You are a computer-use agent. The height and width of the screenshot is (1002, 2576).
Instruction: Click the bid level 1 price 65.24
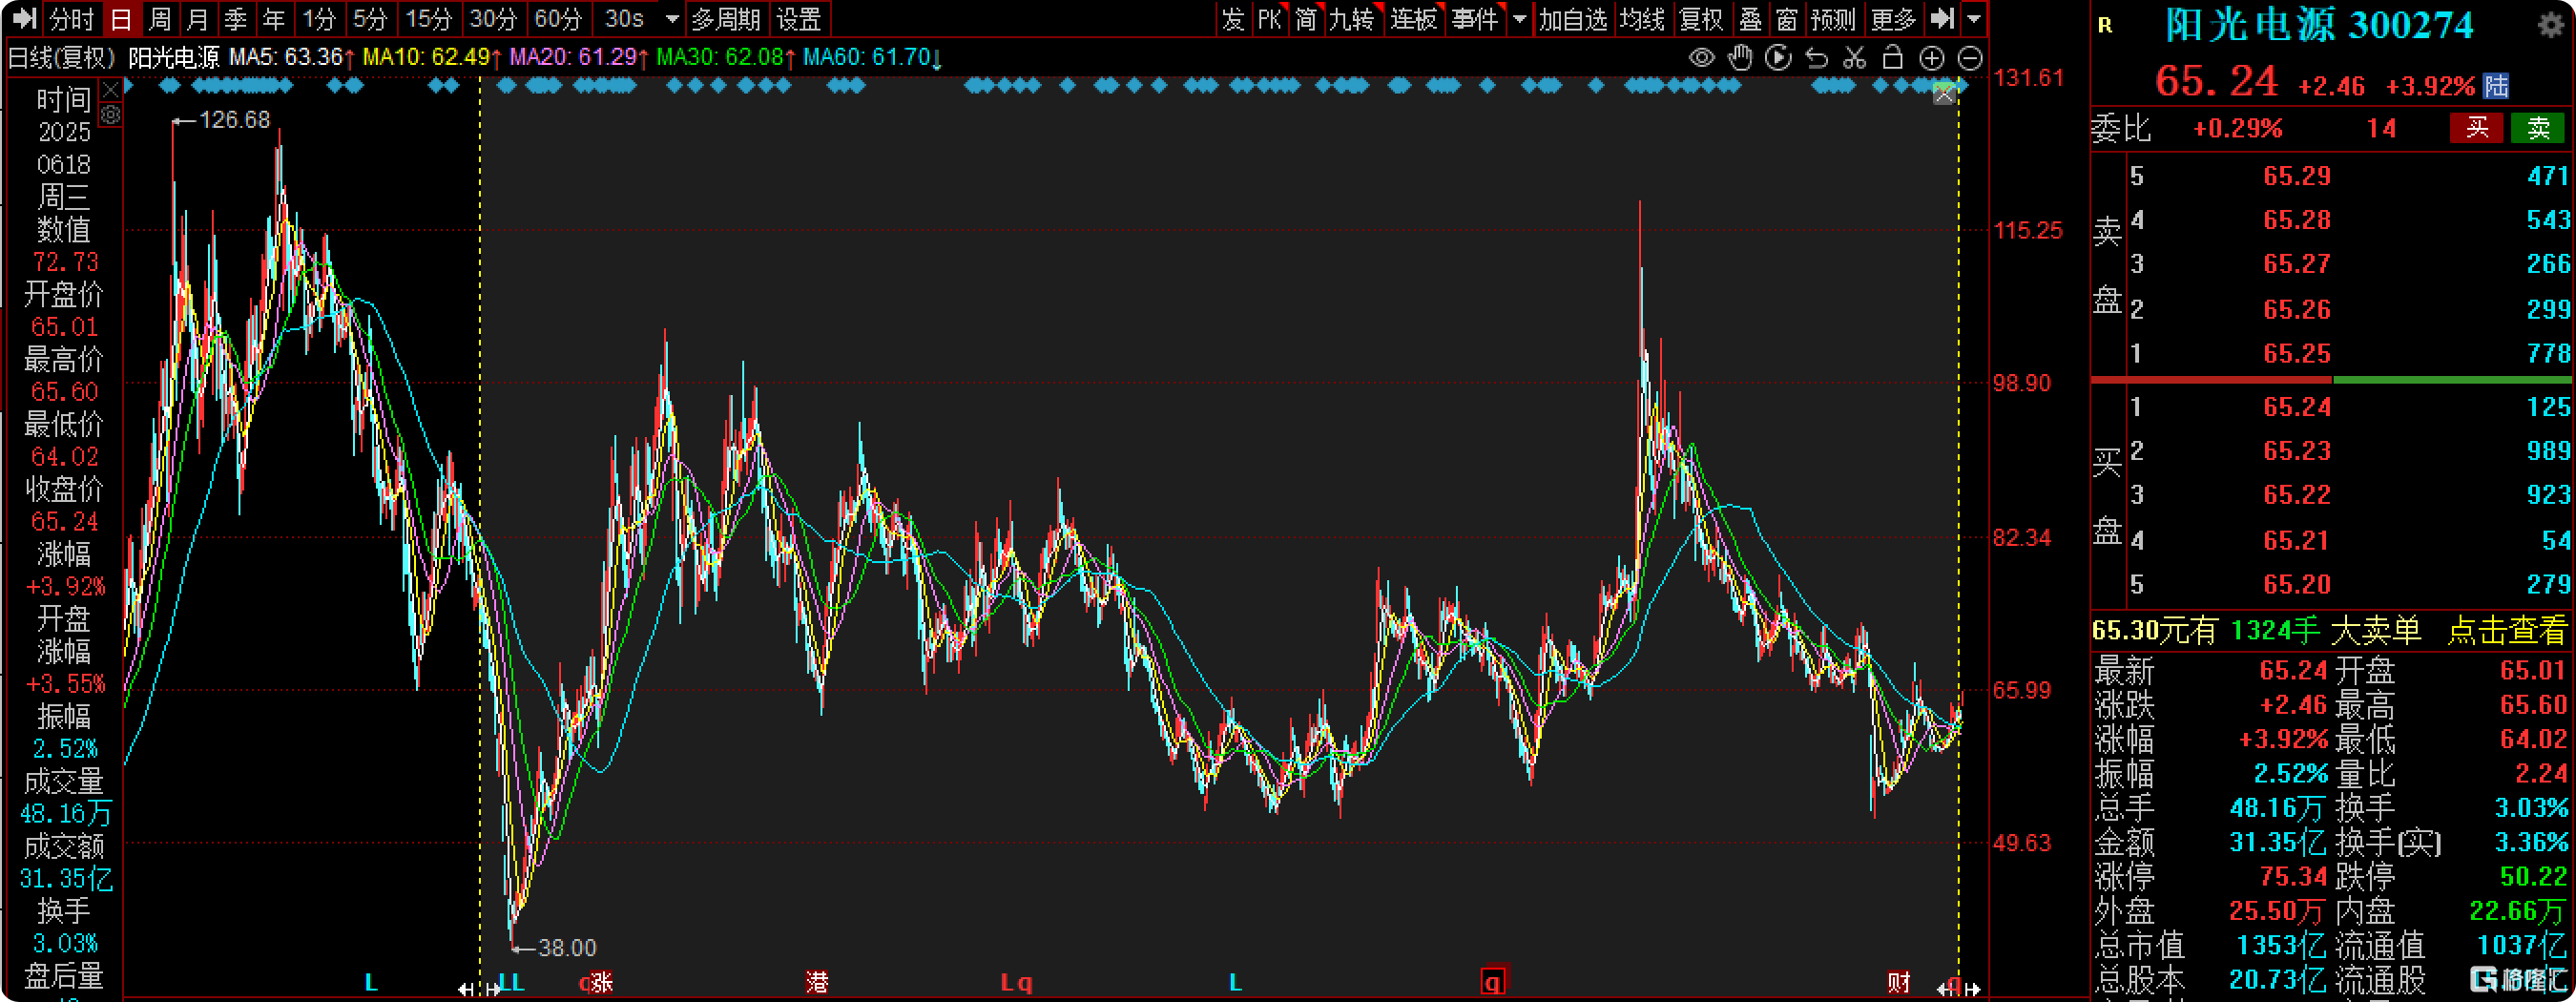point(2296,407)
